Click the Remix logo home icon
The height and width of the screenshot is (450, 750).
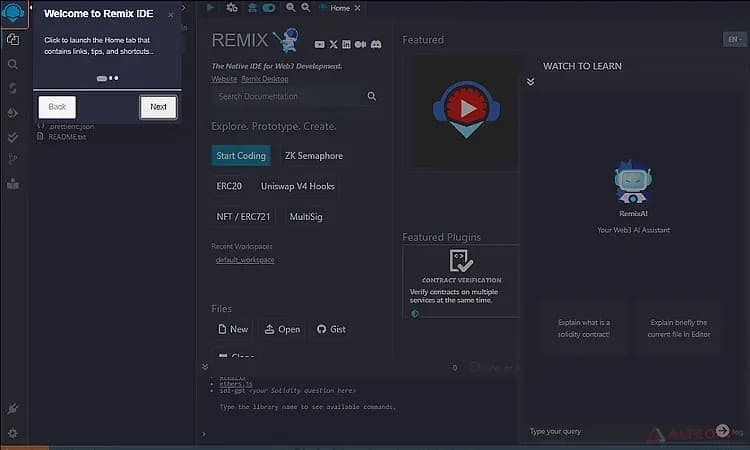coord(13,12)
